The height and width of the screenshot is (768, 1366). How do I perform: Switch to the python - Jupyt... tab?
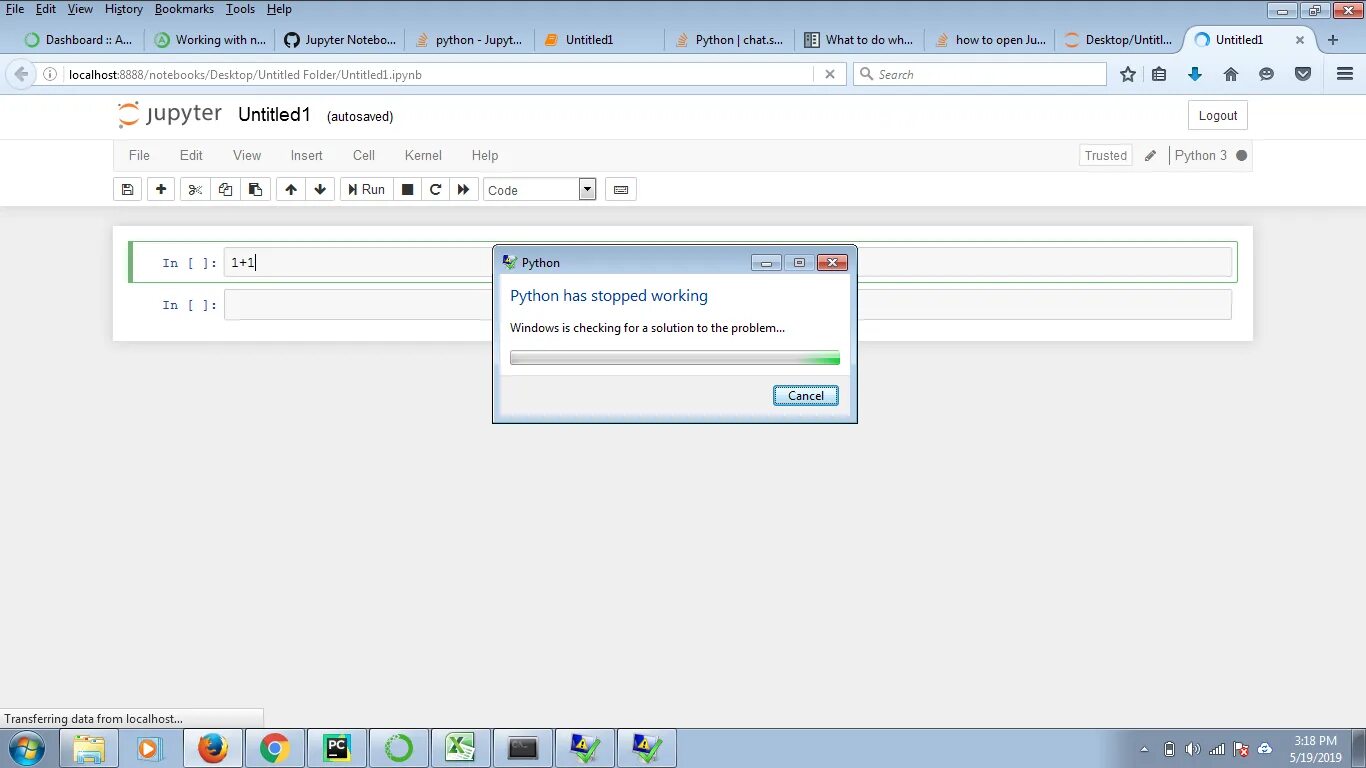click(469, 40)
